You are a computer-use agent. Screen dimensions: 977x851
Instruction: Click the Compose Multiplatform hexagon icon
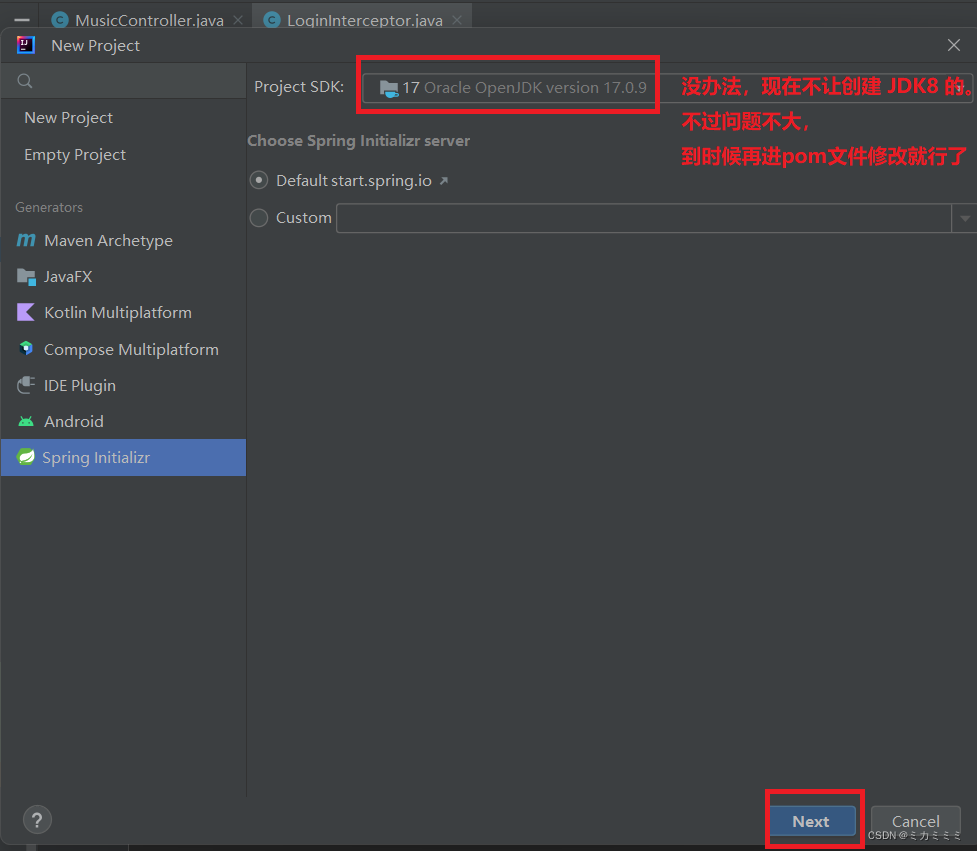coord(26,348)
